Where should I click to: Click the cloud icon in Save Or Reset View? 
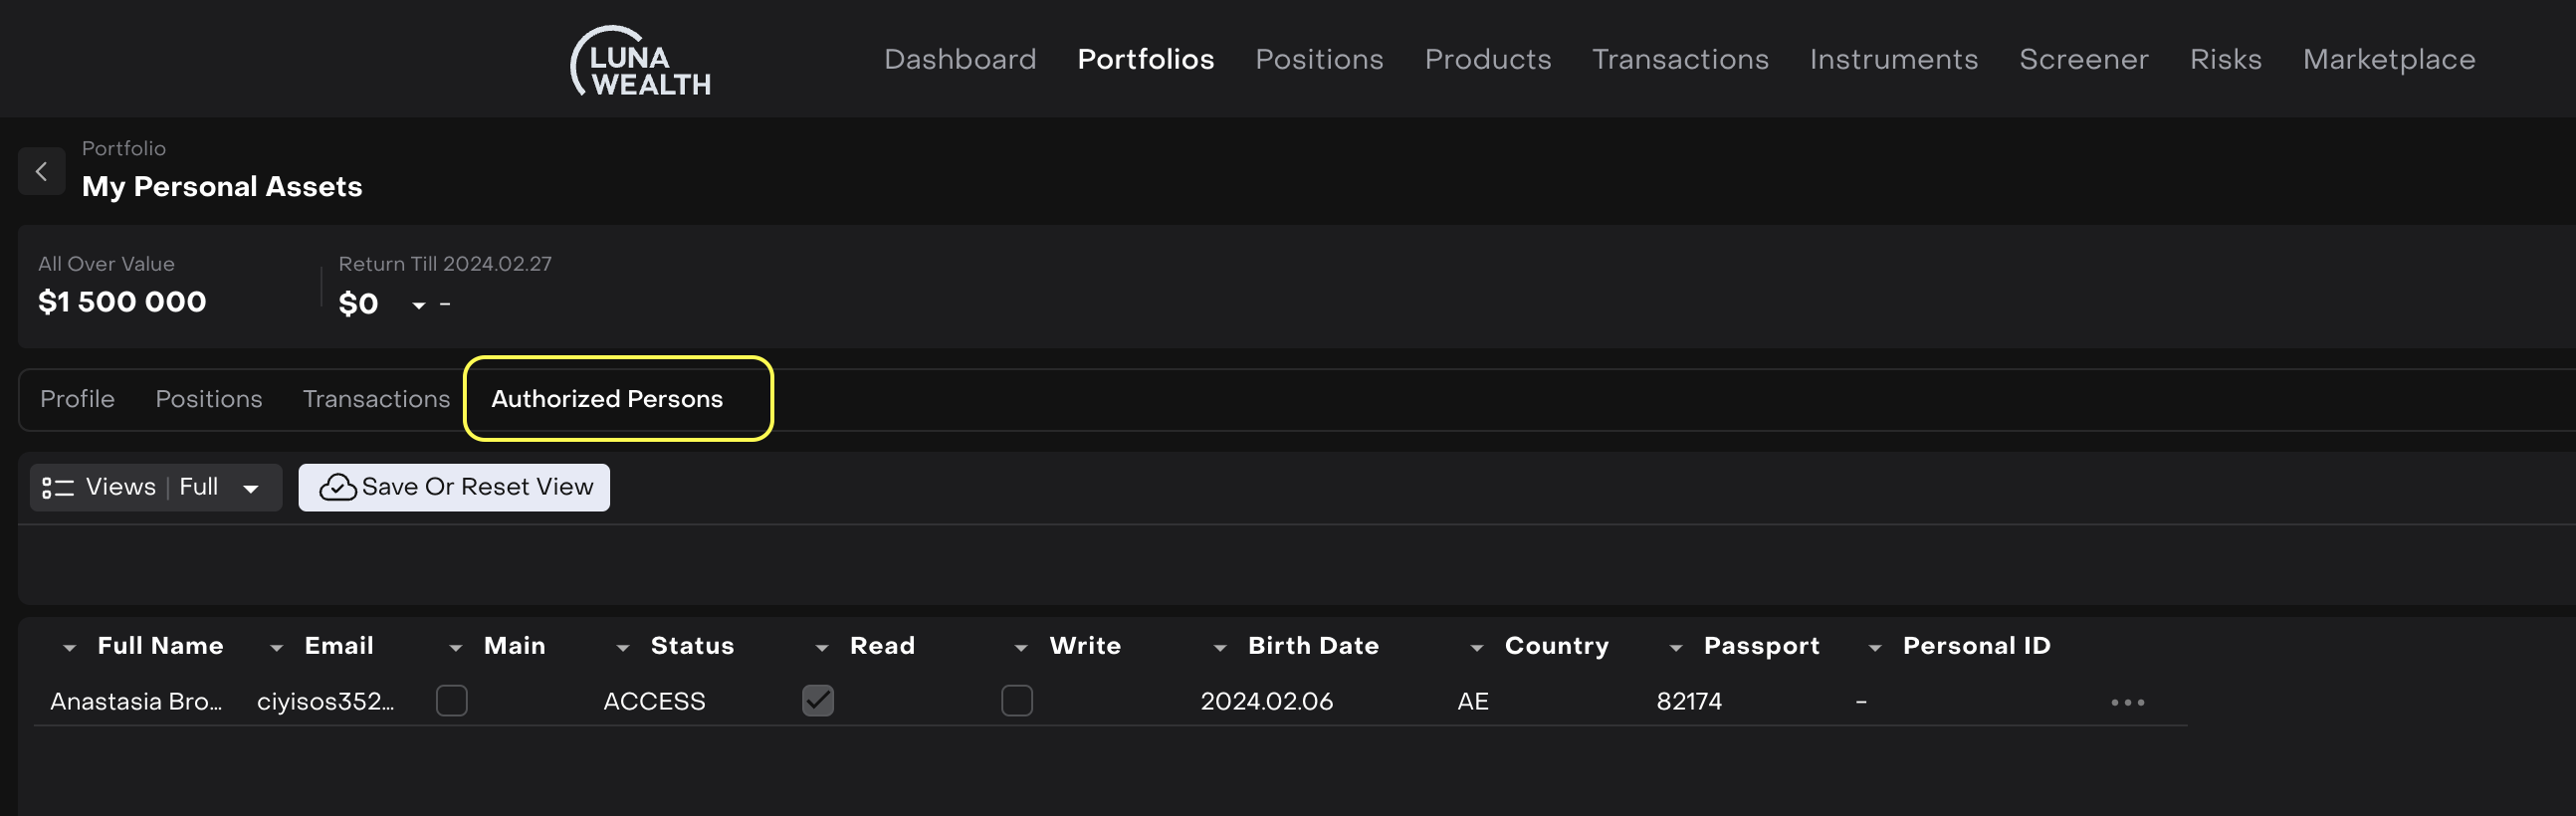click(x=337, y=487)
